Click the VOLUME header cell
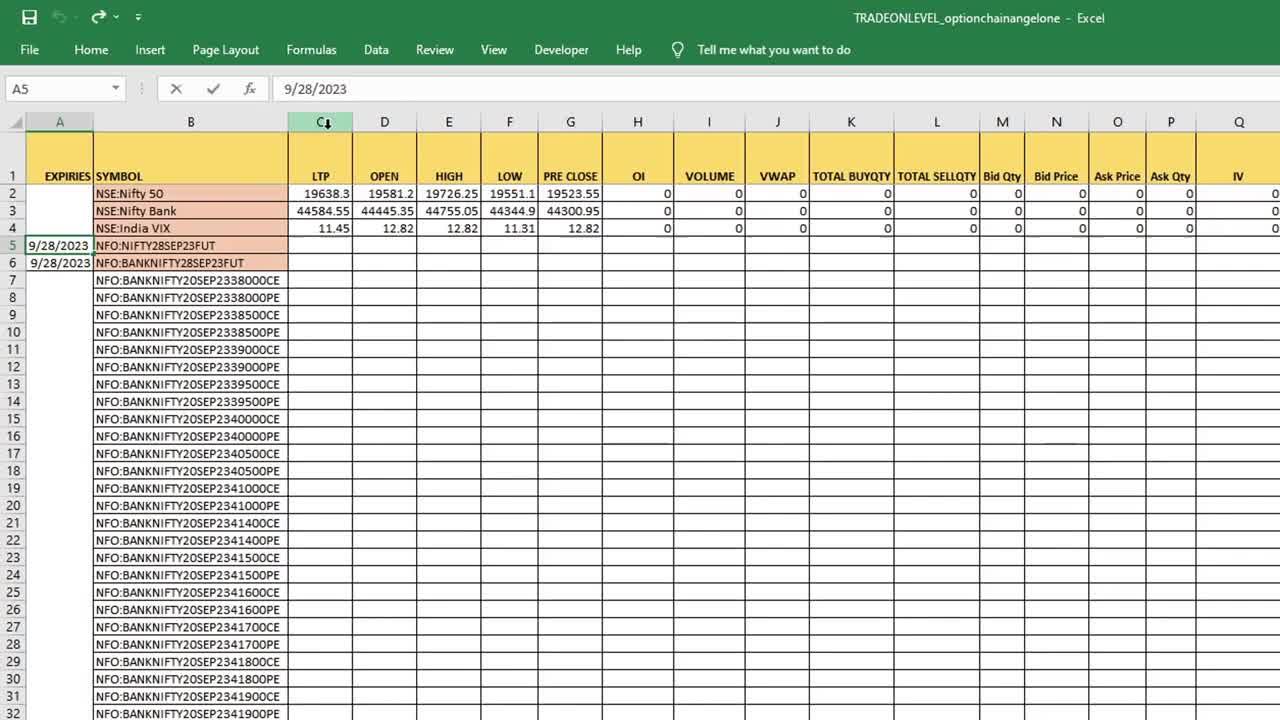 709,158
